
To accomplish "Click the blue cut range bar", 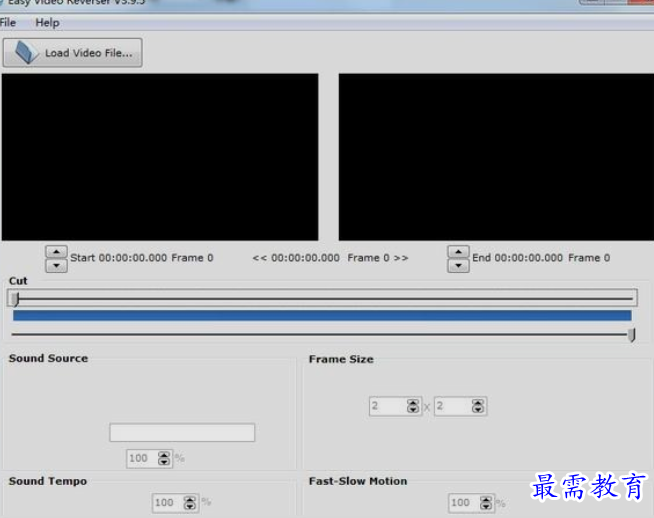I will [x=322, y=316].
